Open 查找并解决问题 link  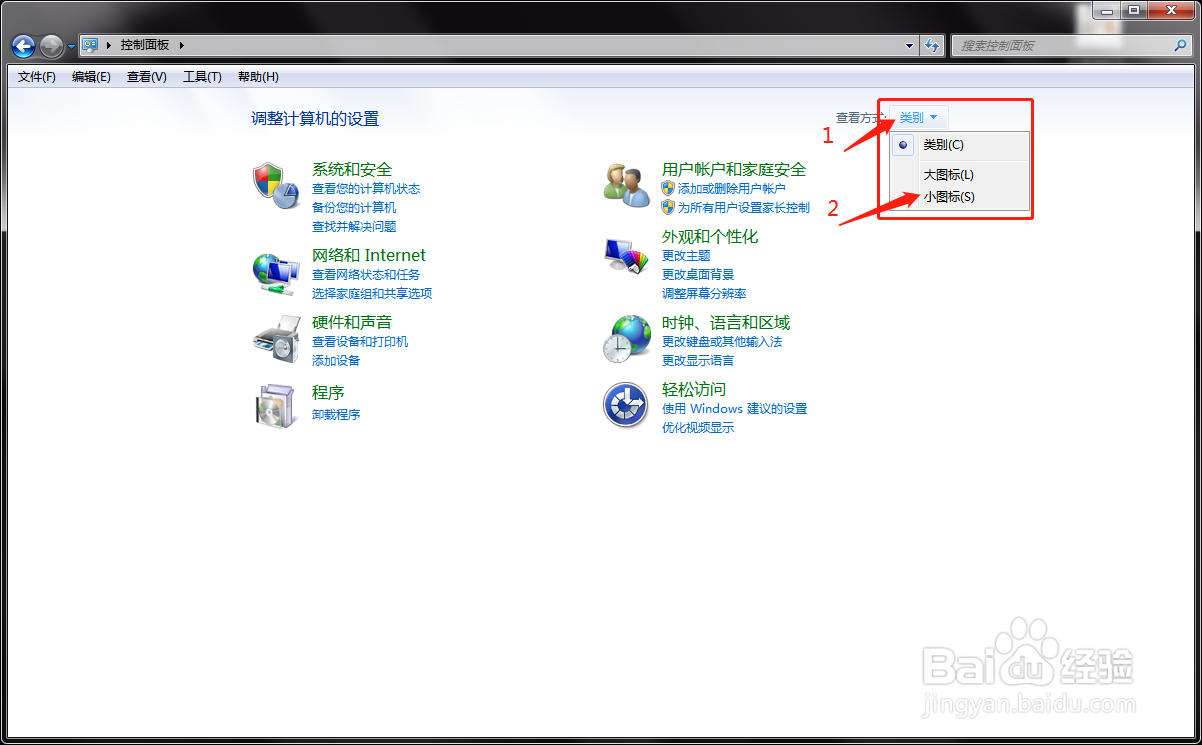[354, 226]
